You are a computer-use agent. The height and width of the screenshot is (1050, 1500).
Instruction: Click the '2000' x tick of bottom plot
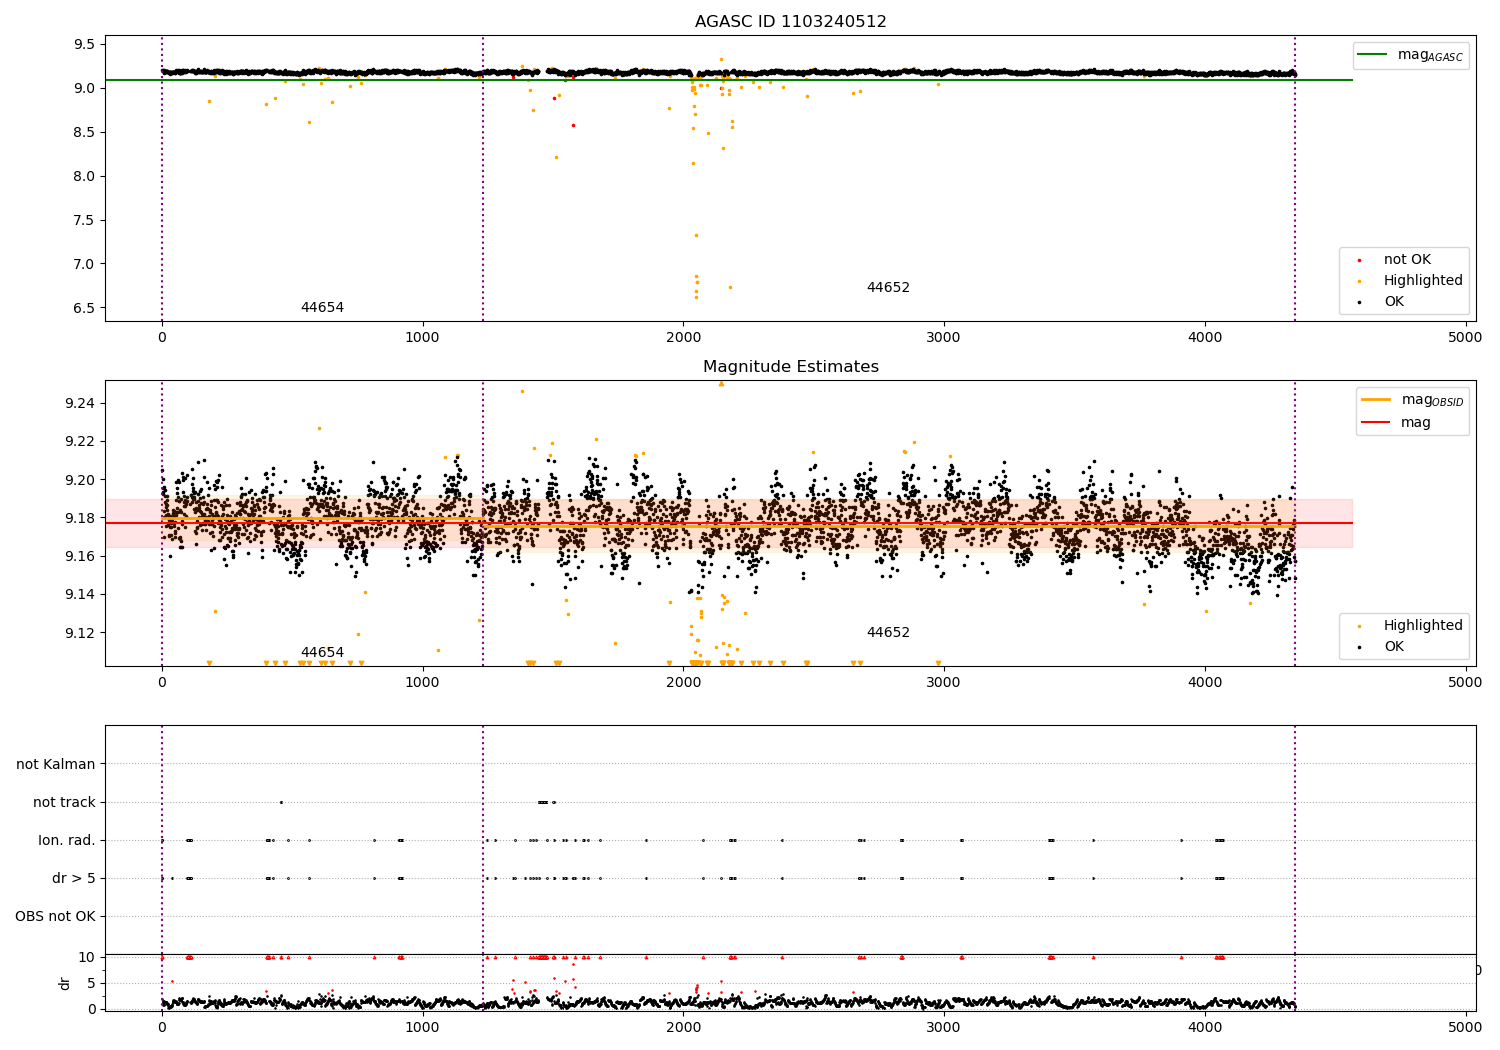[x=683, y=1027]
